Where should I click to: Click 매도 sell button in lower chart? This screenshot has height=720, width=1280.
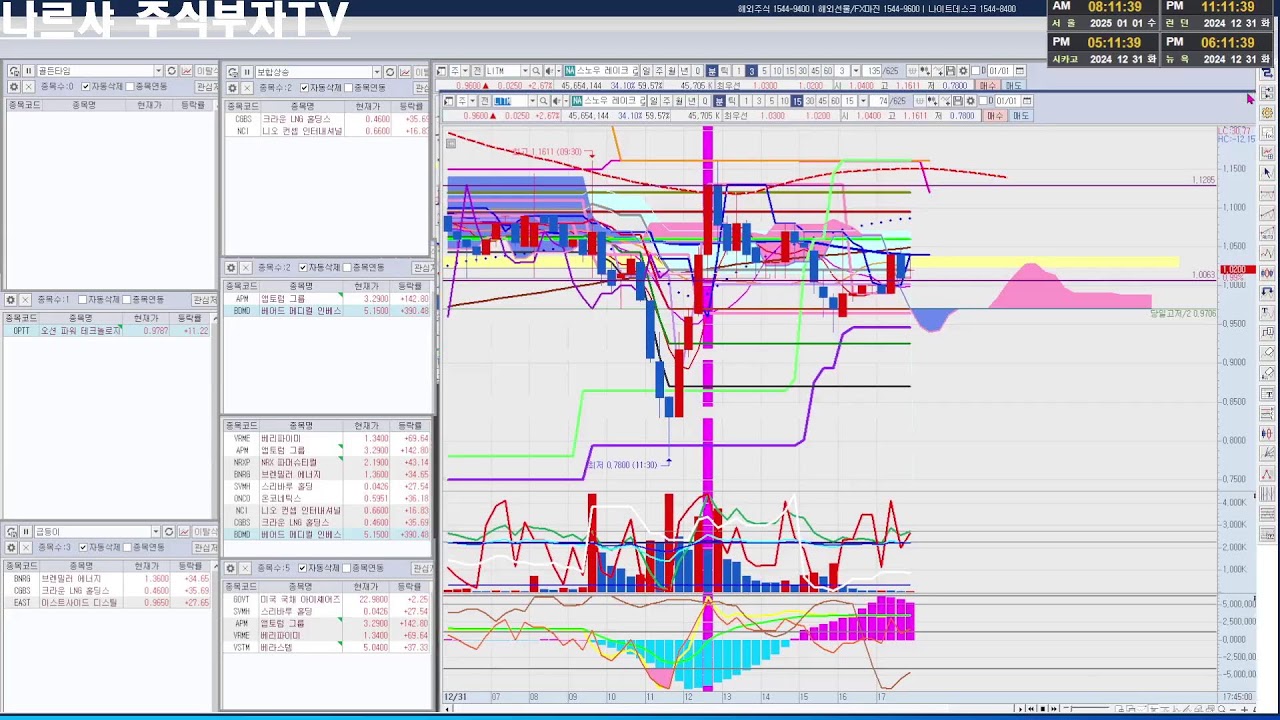(1021, 115)
